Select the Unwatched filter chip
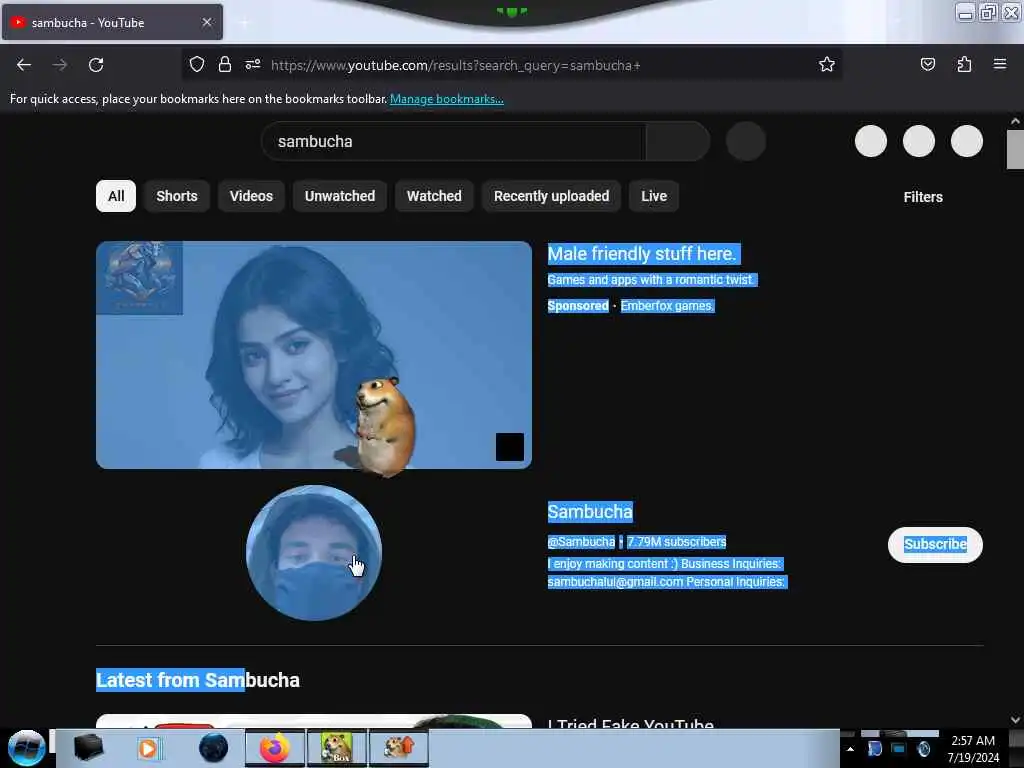Viewport: 1024px width, 768px height. coord(340,196)
